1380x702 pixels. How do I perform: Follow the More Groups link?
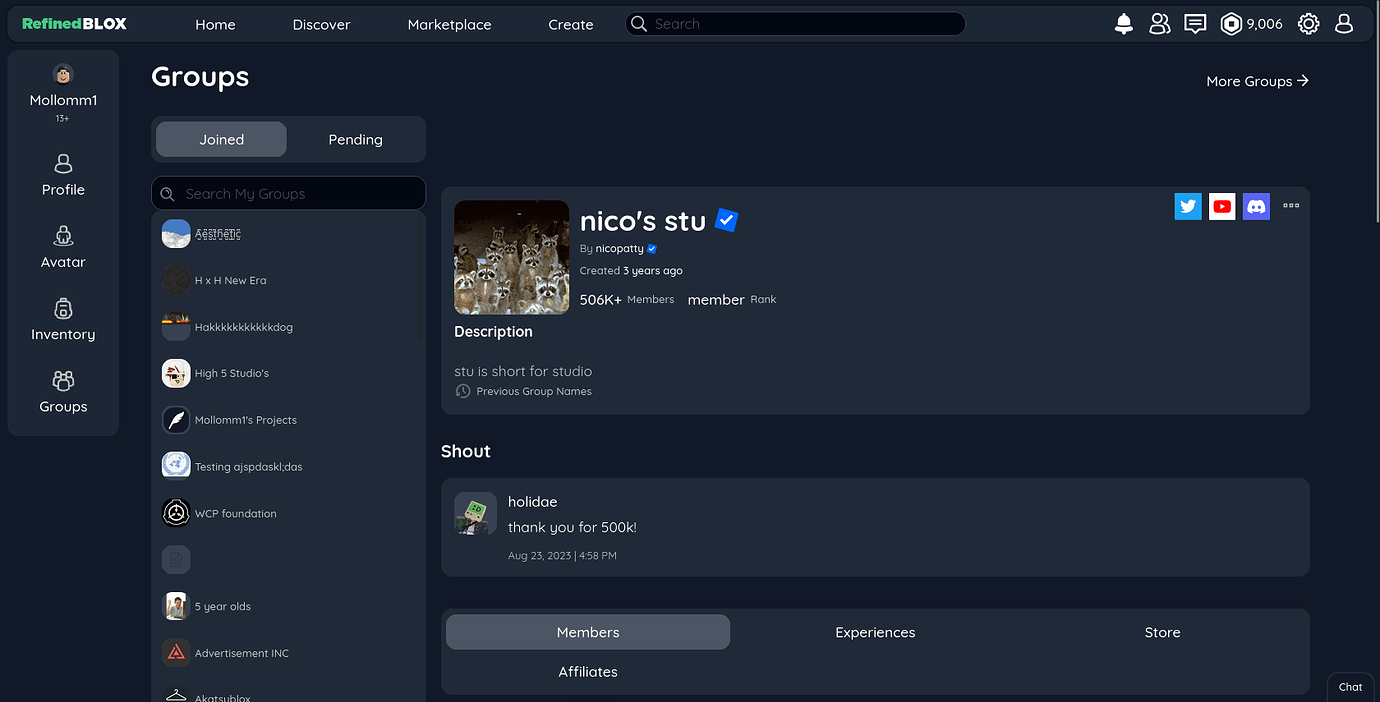1257,81
